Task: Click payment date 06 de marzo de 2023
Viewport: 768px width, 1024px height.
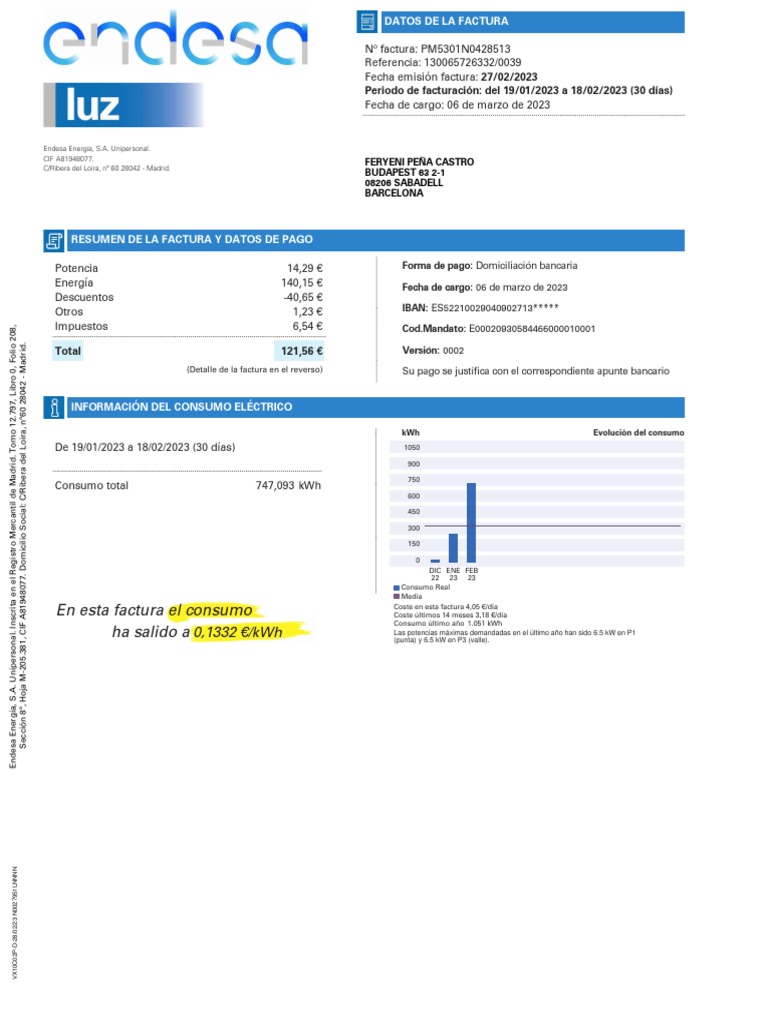Action: 521,287
